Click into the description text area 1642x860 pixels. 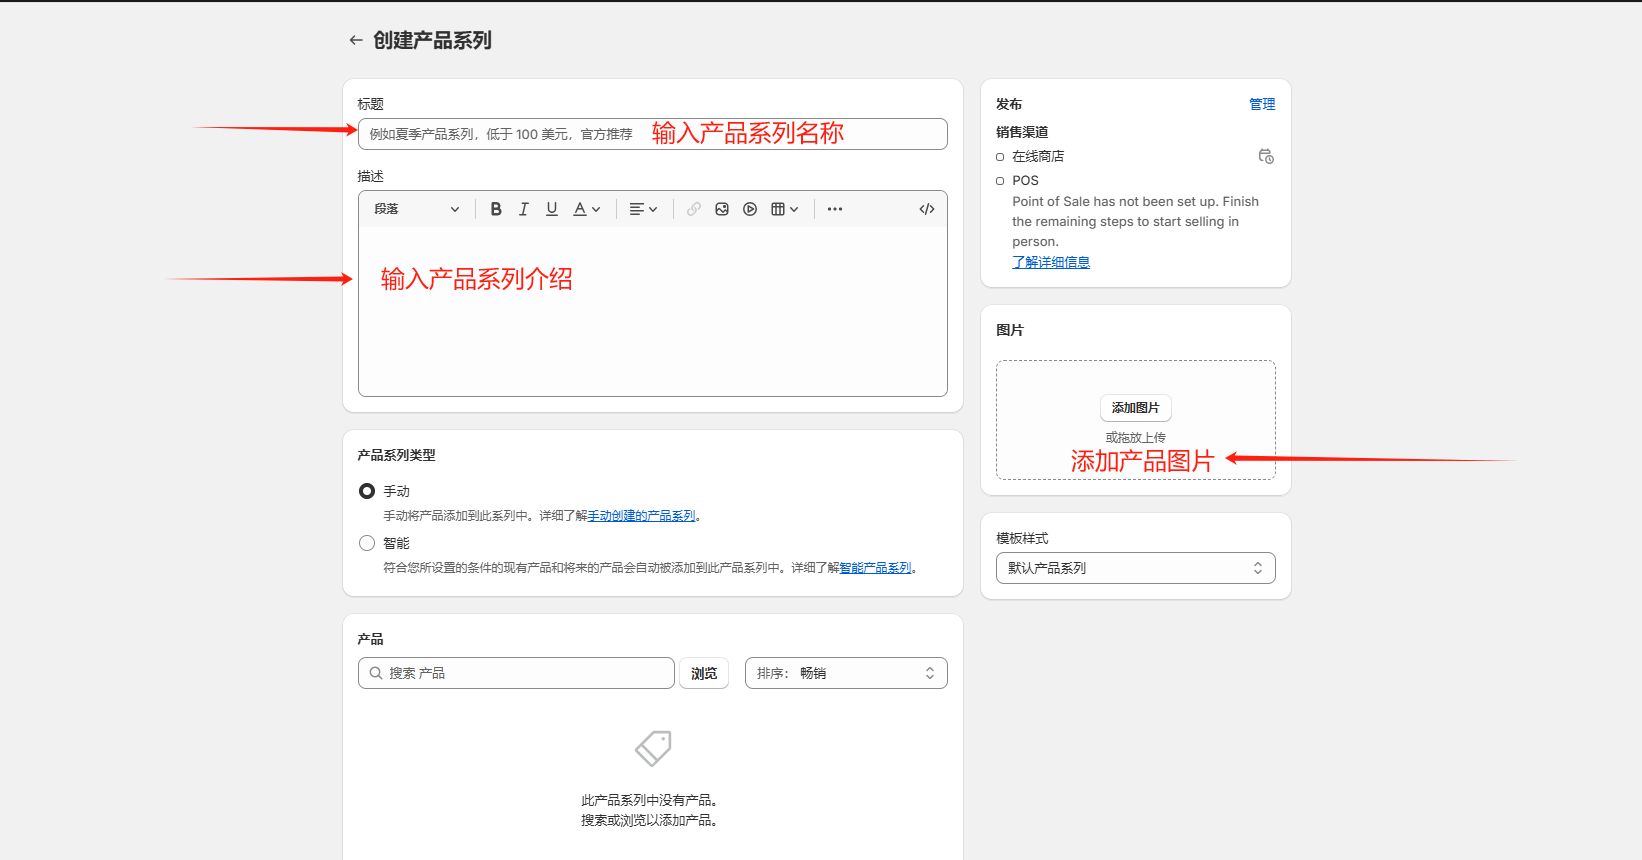click(652, 310)
